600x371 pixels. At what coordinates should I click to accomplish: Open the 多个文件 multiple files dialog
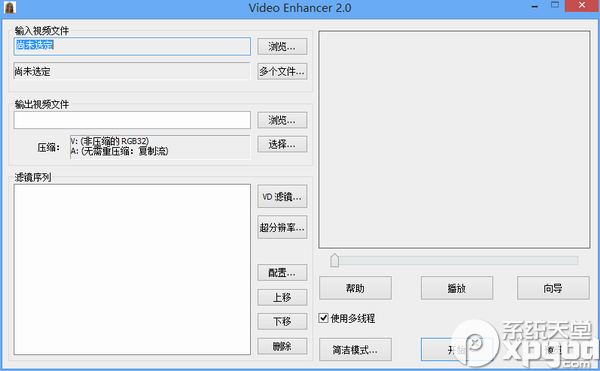coord(282,71)
